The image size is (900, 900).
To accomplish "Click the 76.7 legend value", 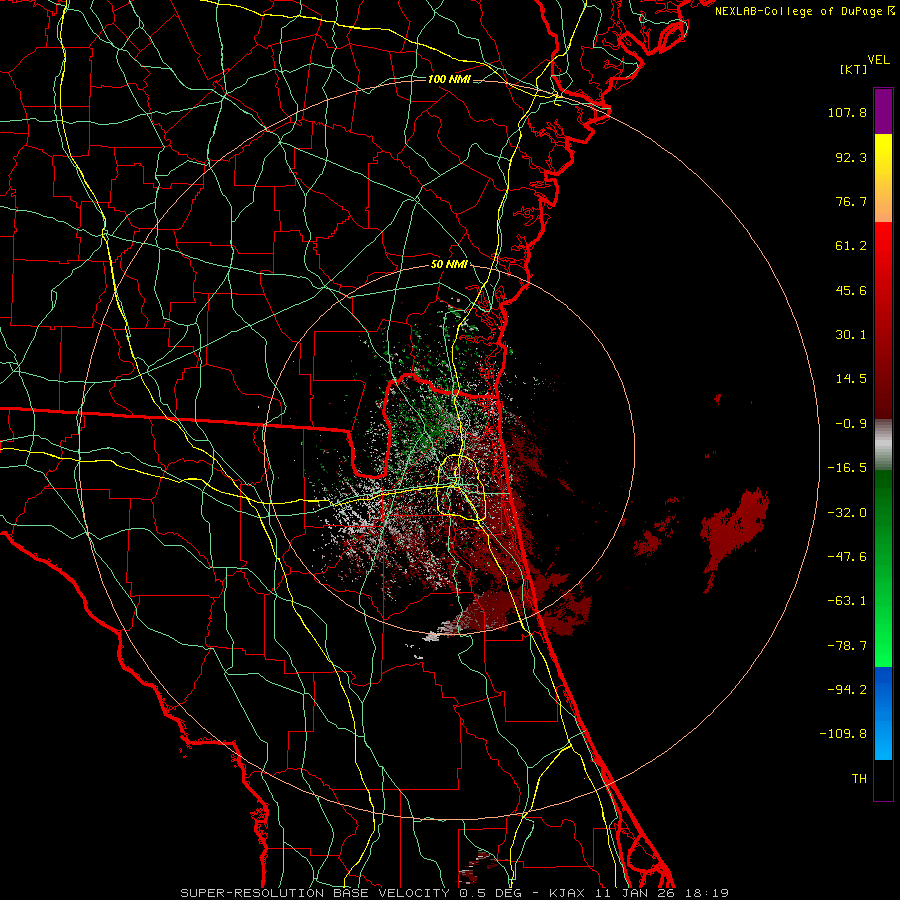I will (851, 201).
